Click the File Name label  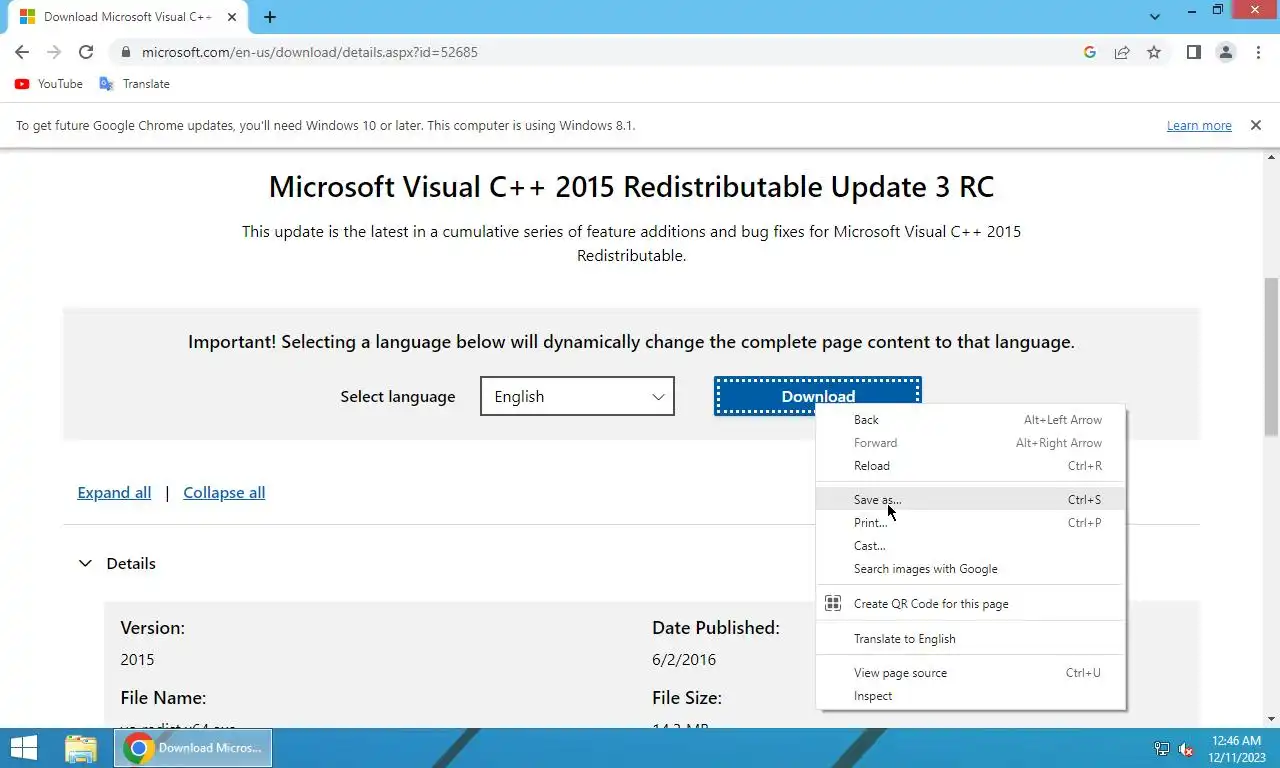tap(163, 698)
